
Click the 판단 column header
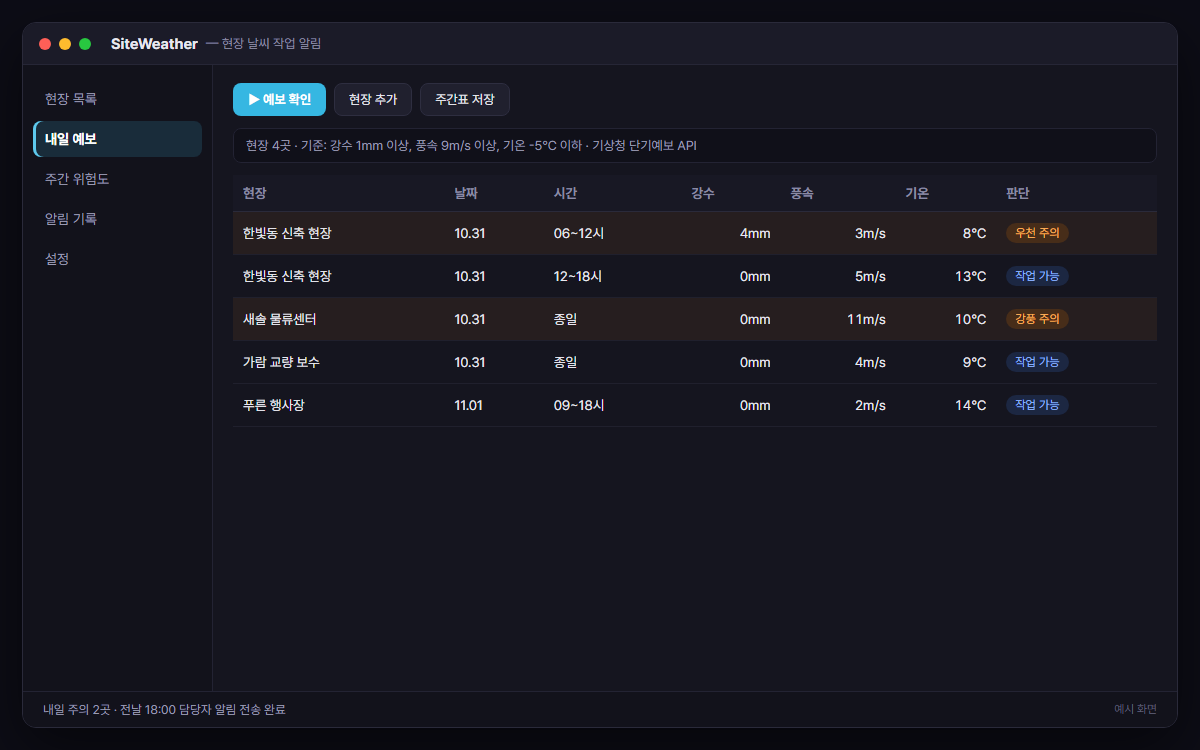click(1018, 193)
